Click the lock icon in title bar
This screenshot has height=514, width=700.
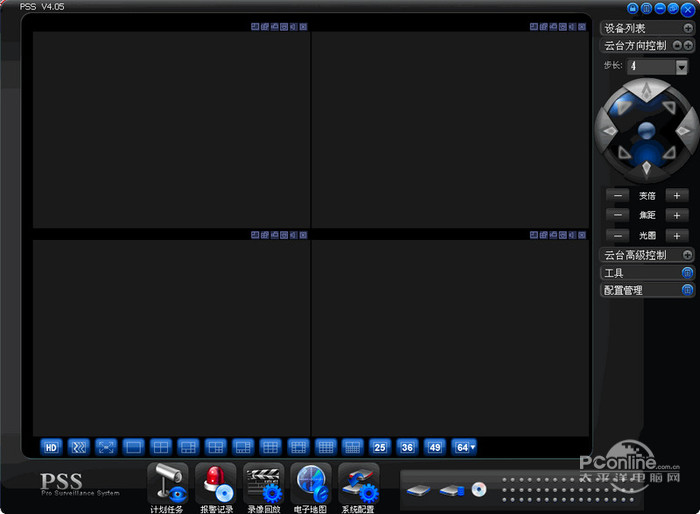(632, 8)
